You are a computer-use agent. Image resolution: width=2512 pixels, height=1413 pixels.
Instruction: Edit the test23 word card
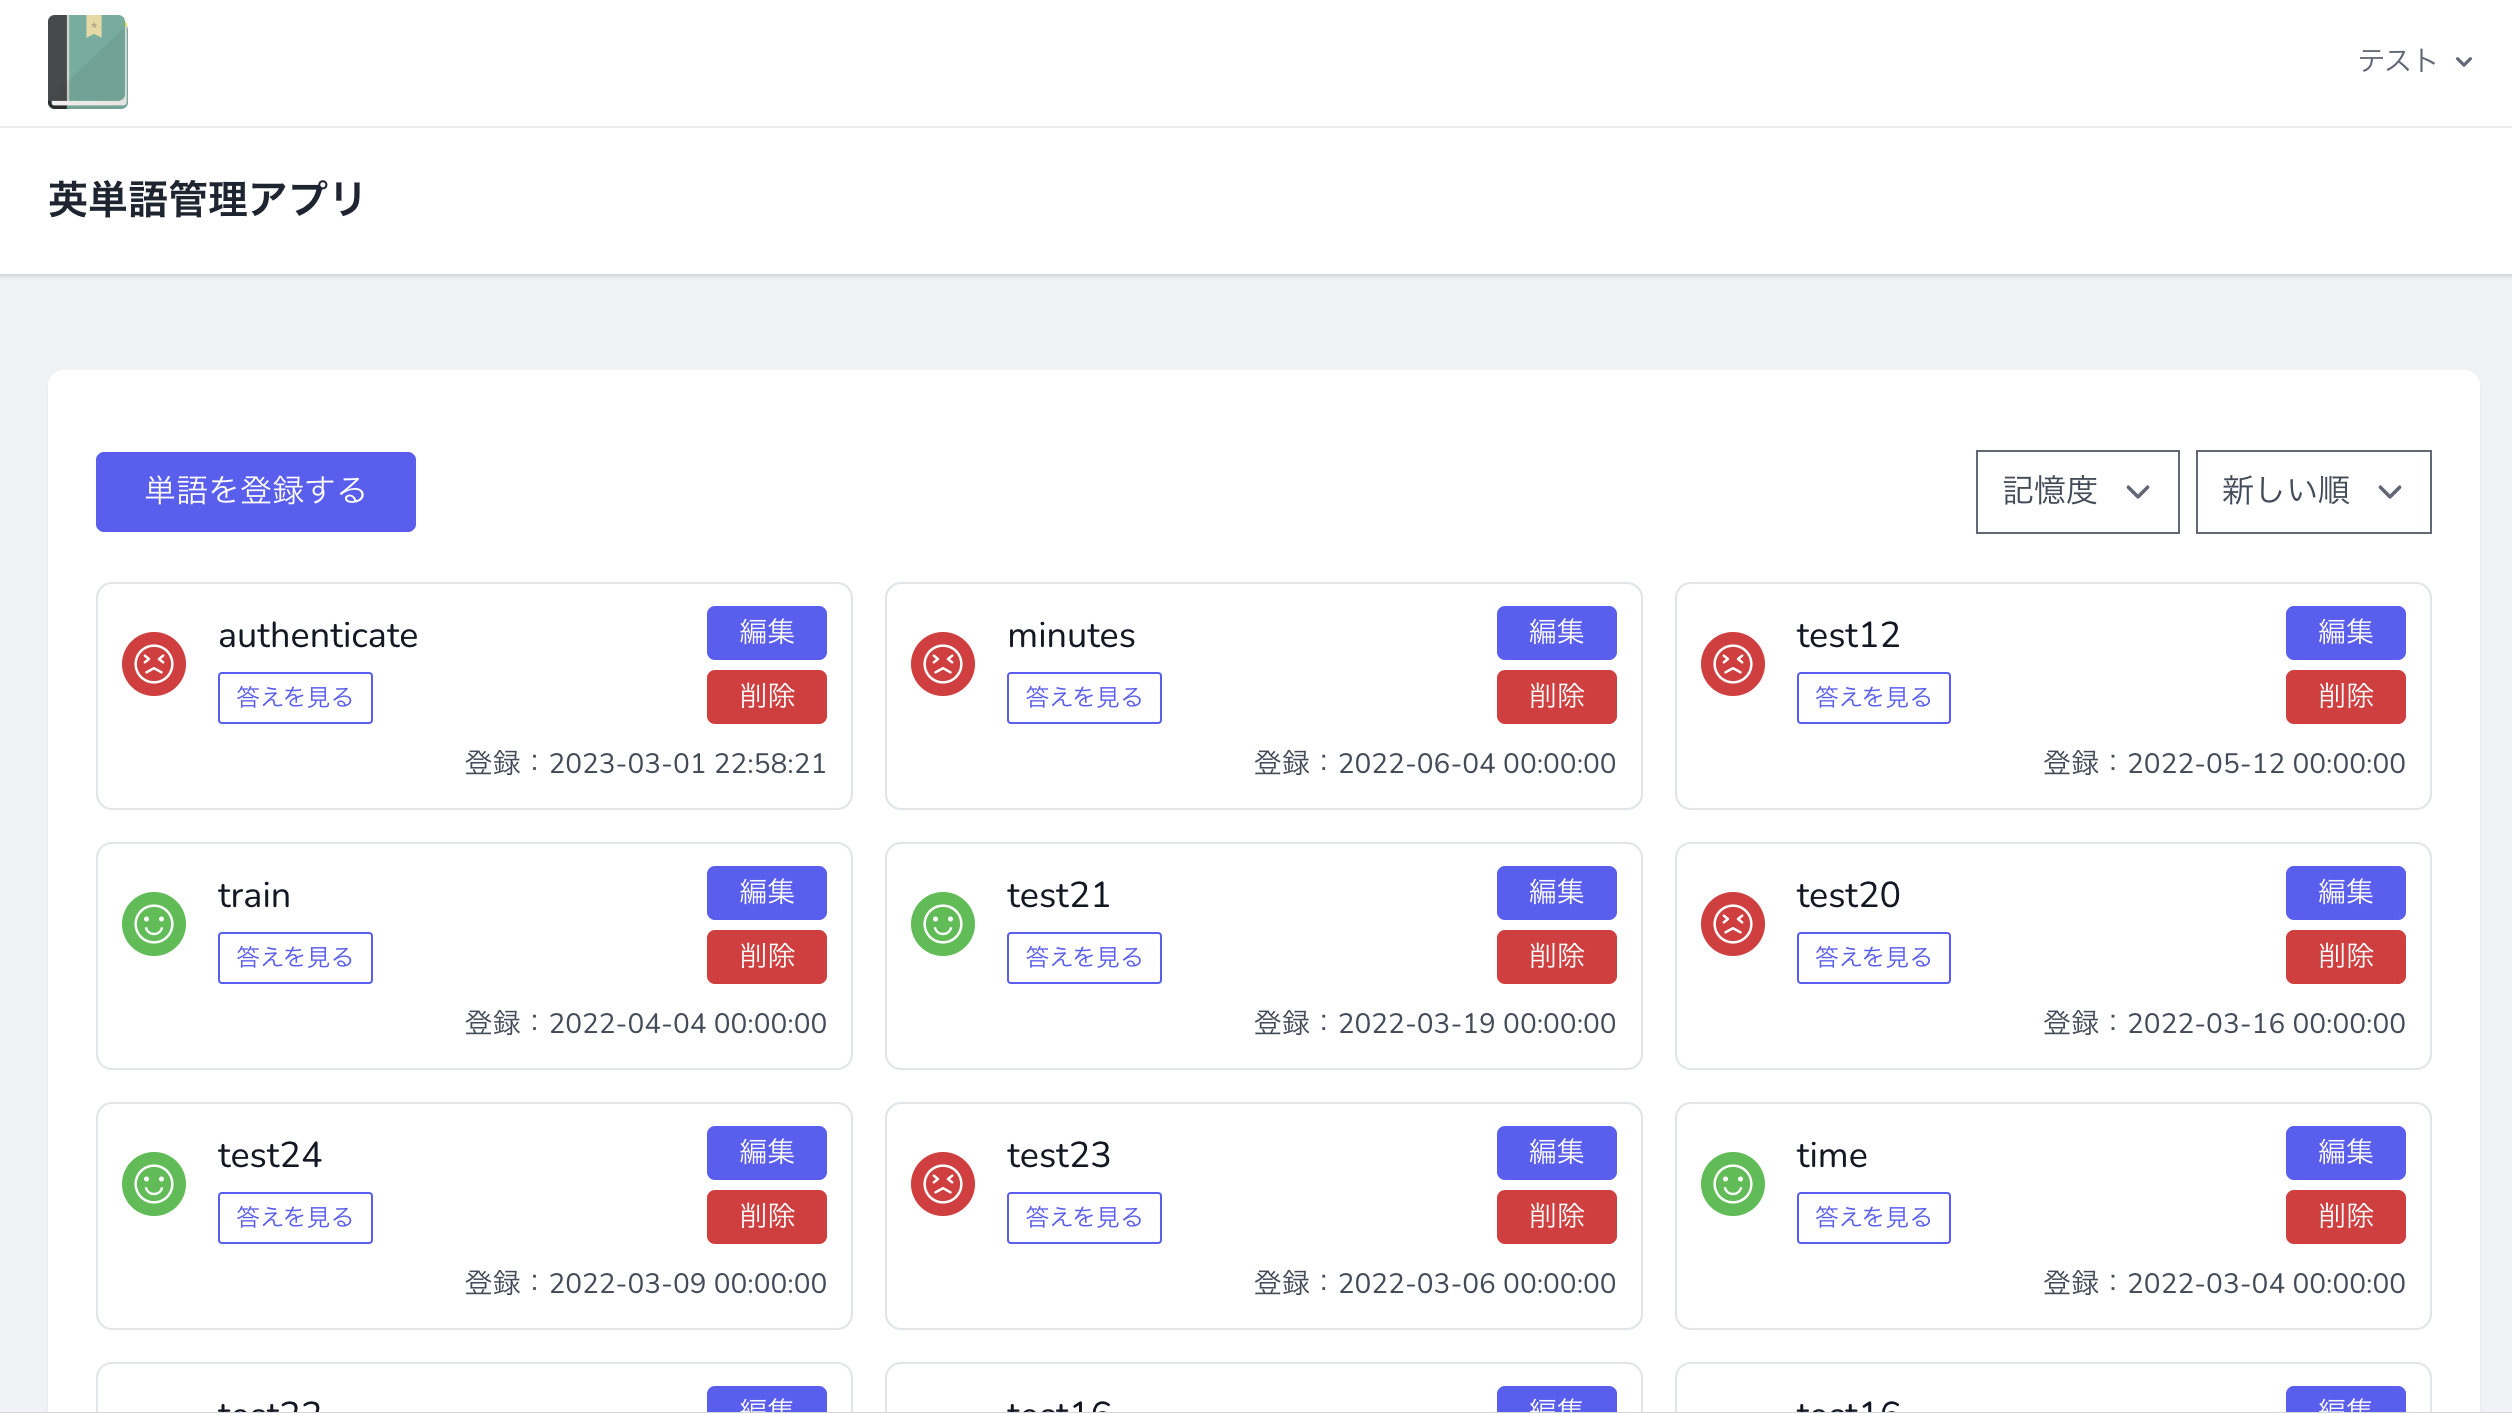click(1556, 1152)
